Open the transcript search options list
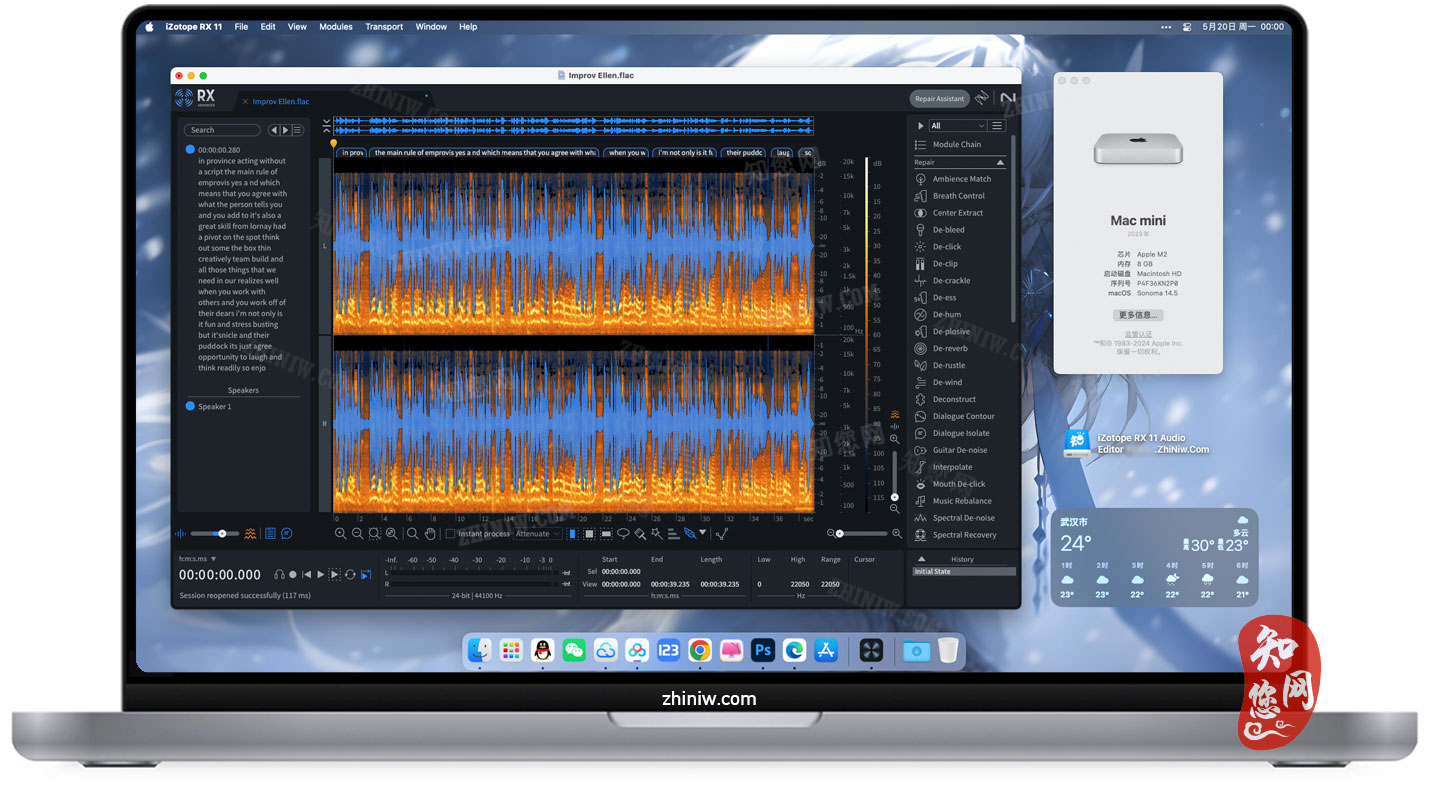This screenshot has height=797, width=1429. click(x=297, y=130)
